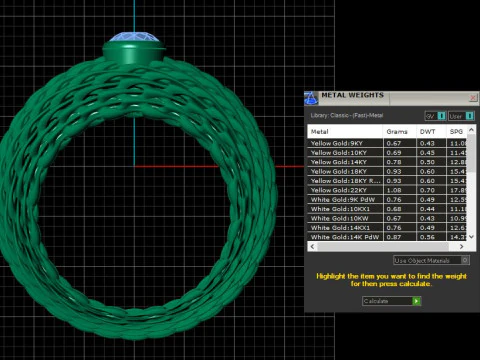Close the Metal Weights panel
The width and height of the screenshot is (480, 360).
pos(473,97)
